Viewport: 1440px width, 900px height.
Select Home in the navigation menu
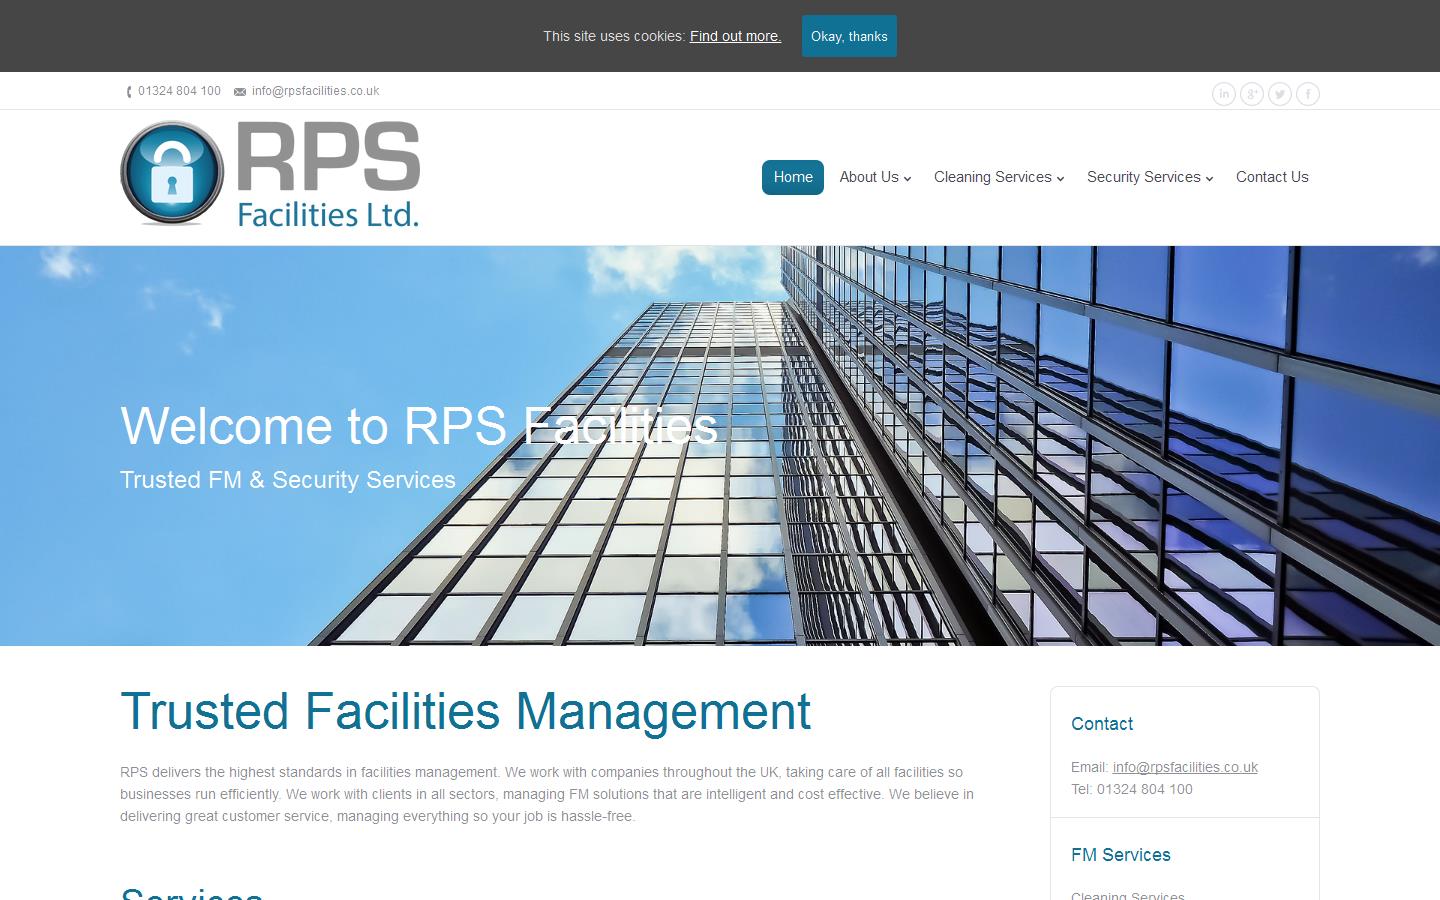[x=793, y=177]
